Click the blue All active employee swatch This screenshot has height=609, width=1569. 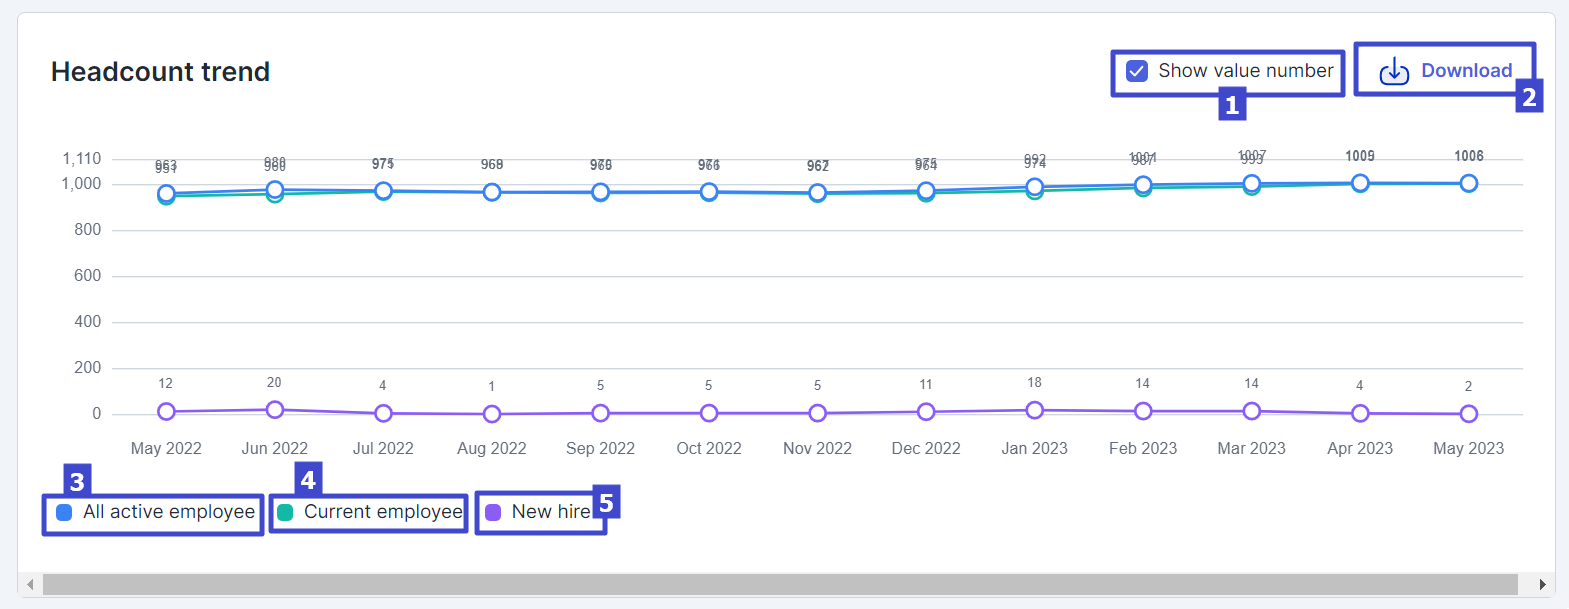point(64,513)
